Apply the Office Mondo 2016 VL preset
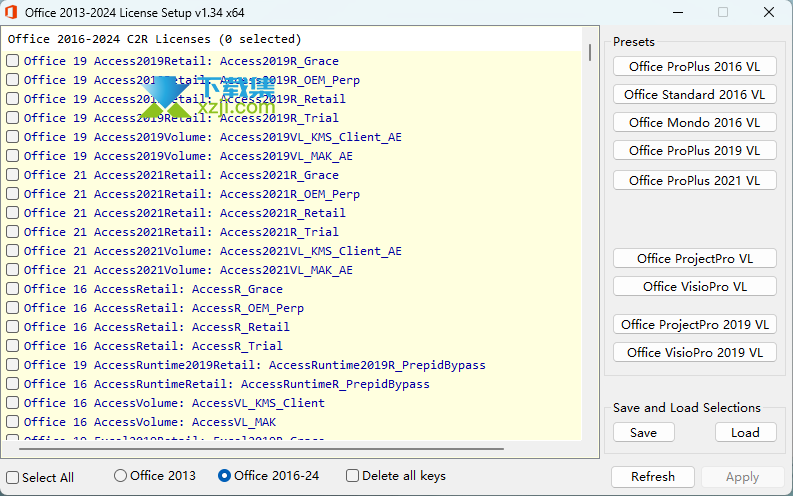Viewport: 793px width, 496px height. [x=694, y=122]
